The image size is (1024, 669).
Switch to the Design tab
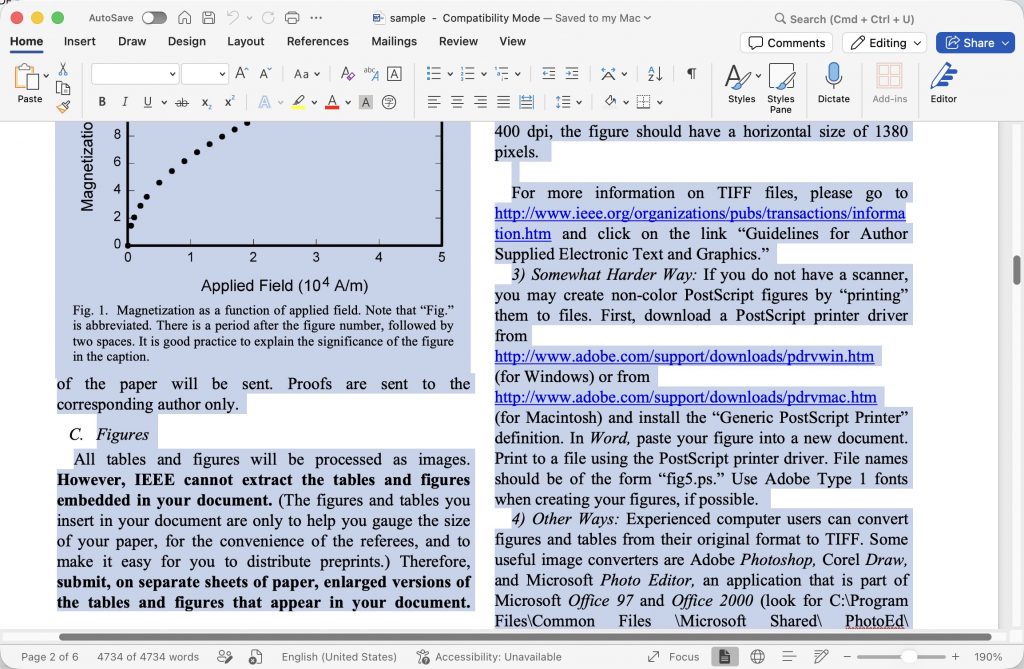point(187,41)
